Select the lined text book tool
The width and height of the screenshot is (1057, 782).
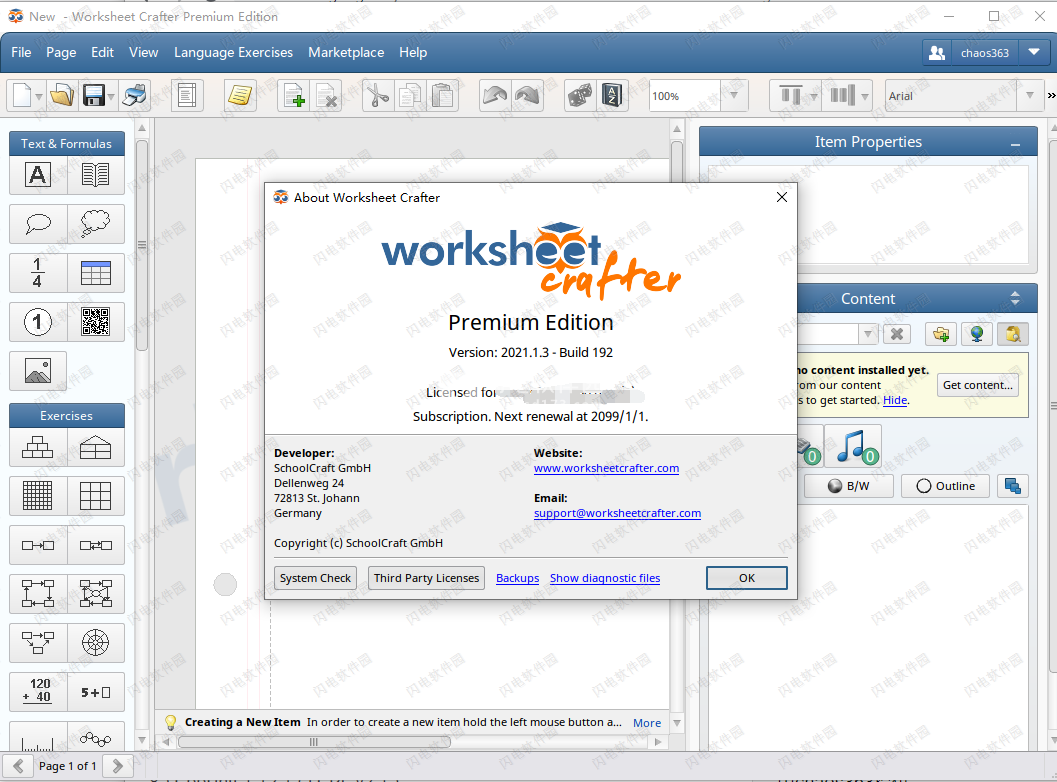pyautogui.click(x=96, y=175)
